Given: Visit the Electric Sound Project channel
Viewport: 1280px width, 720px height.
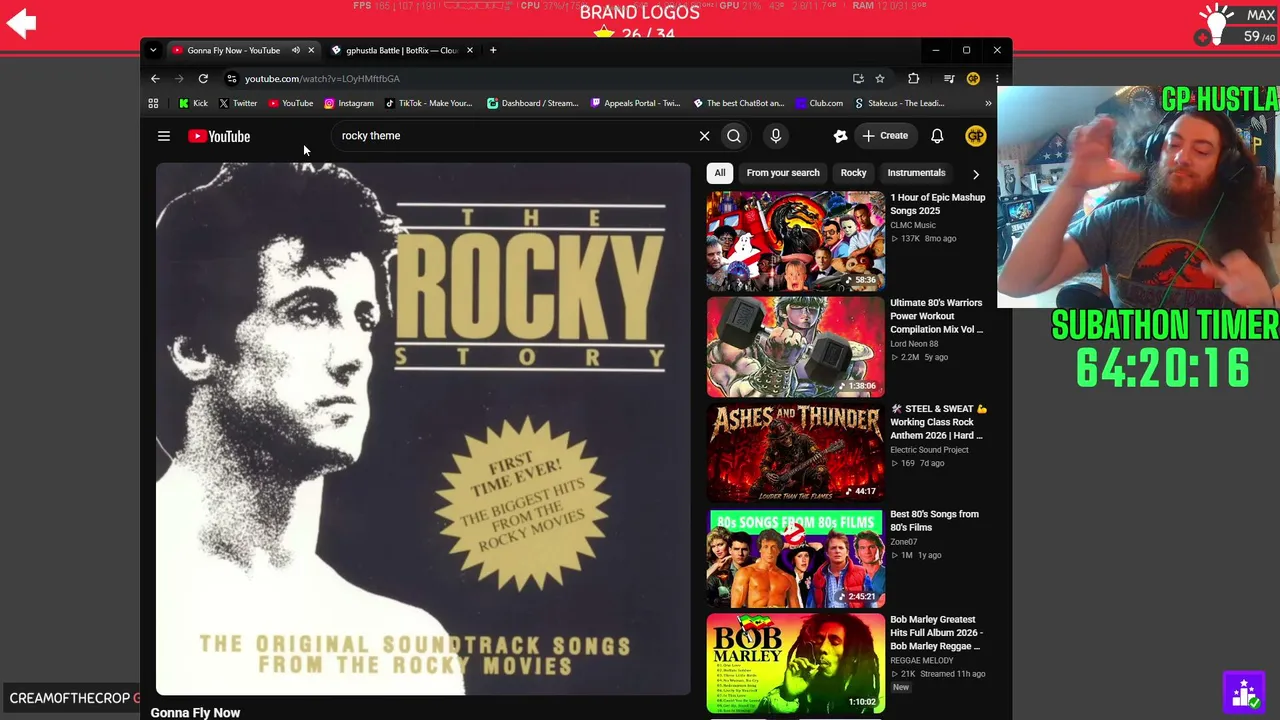Looking at the screenshot, I should tap(930, 450).
